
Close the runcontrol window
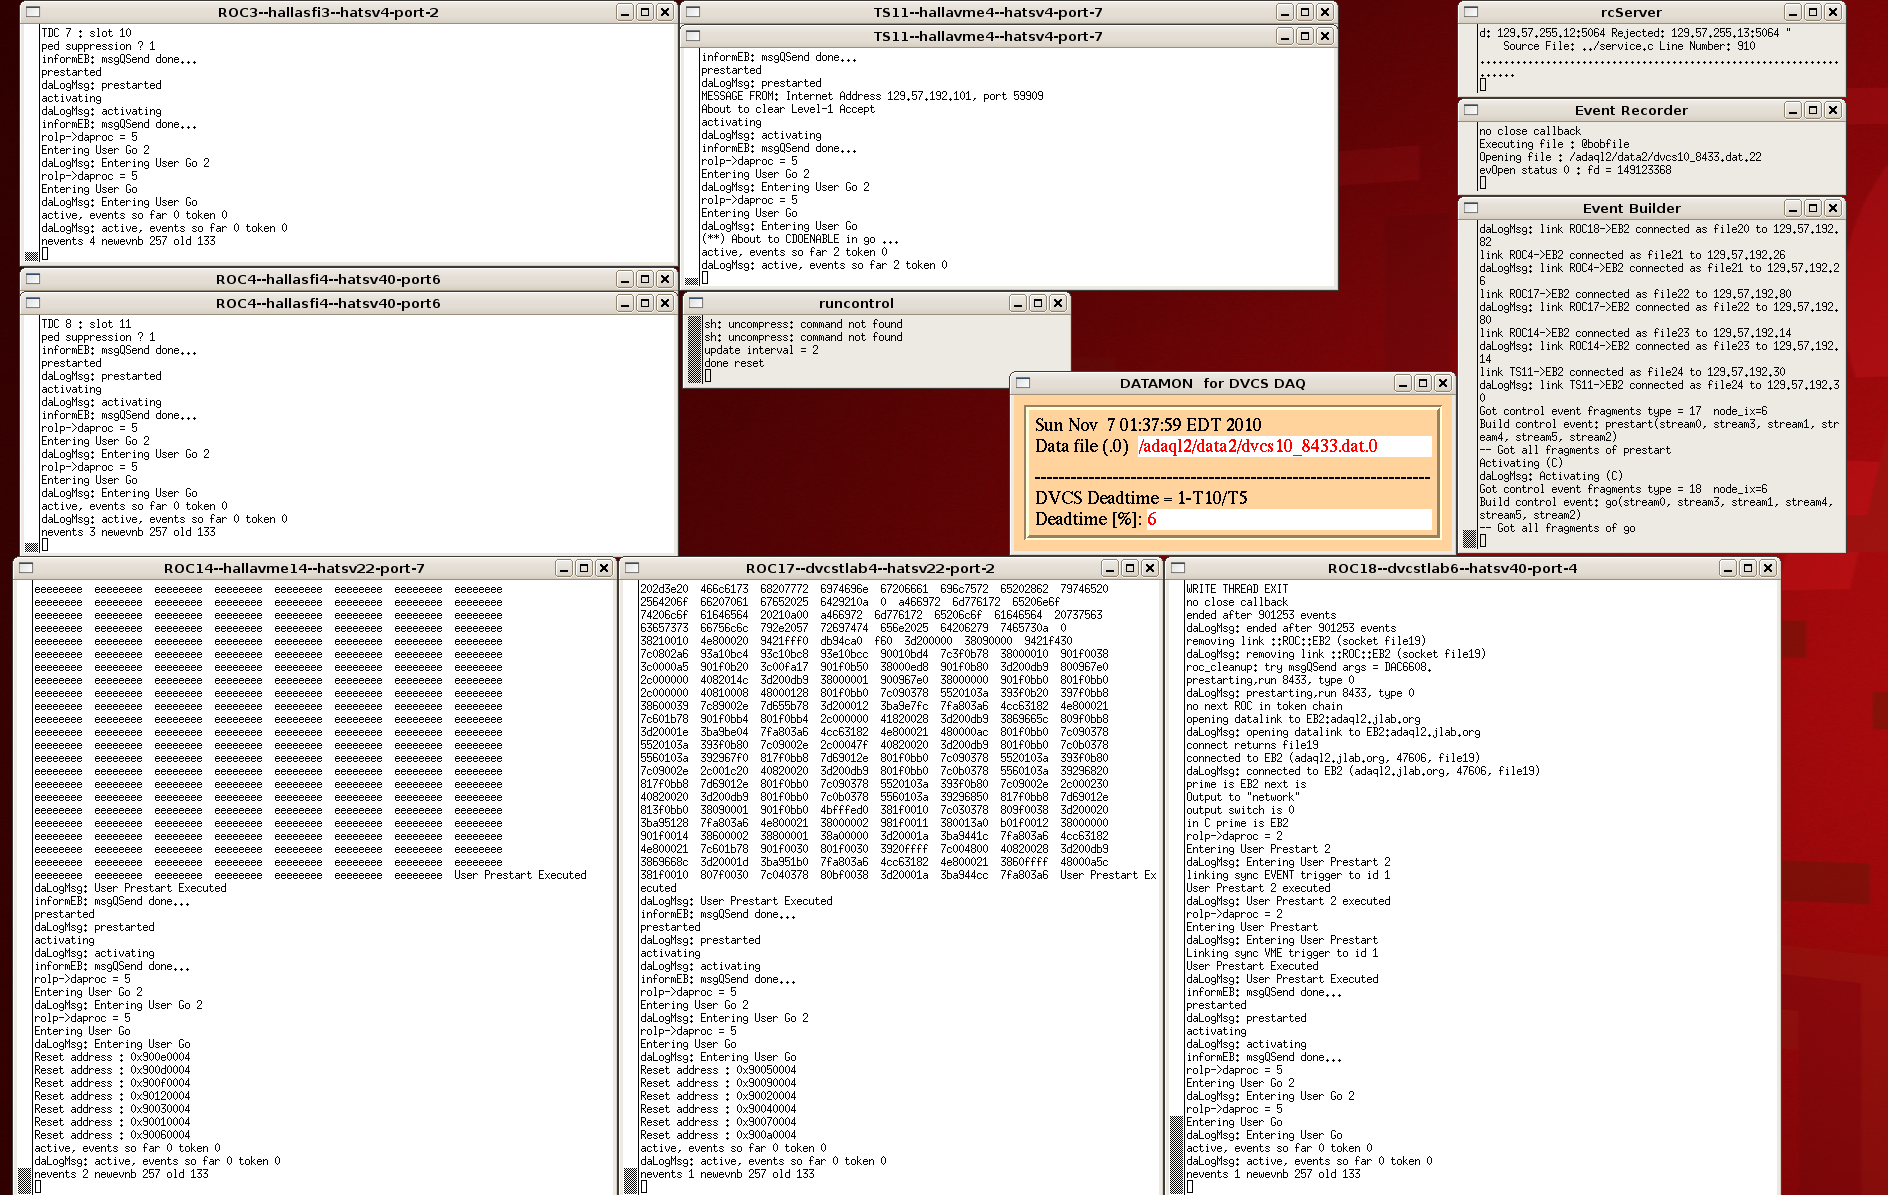coord(1058,303)
